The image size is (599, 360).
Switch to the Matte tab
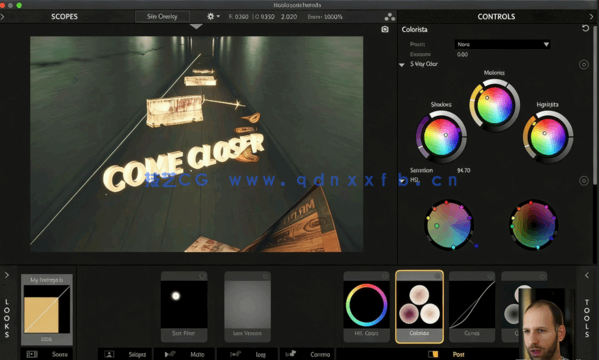coord(185,354)
